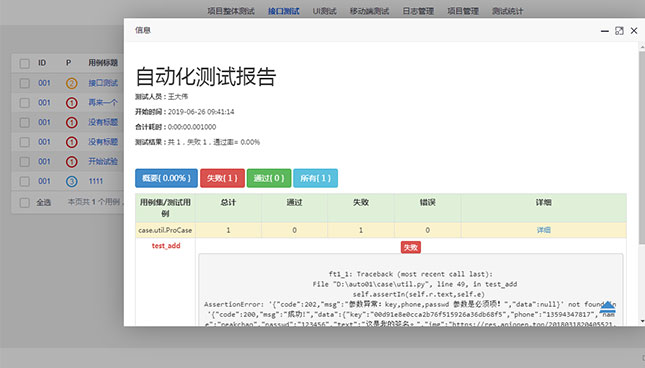Tick the header checkbox beside the ID column
The width and height of the screenshot is (645, 368).
pyautogui.click(x=25, y=63)
